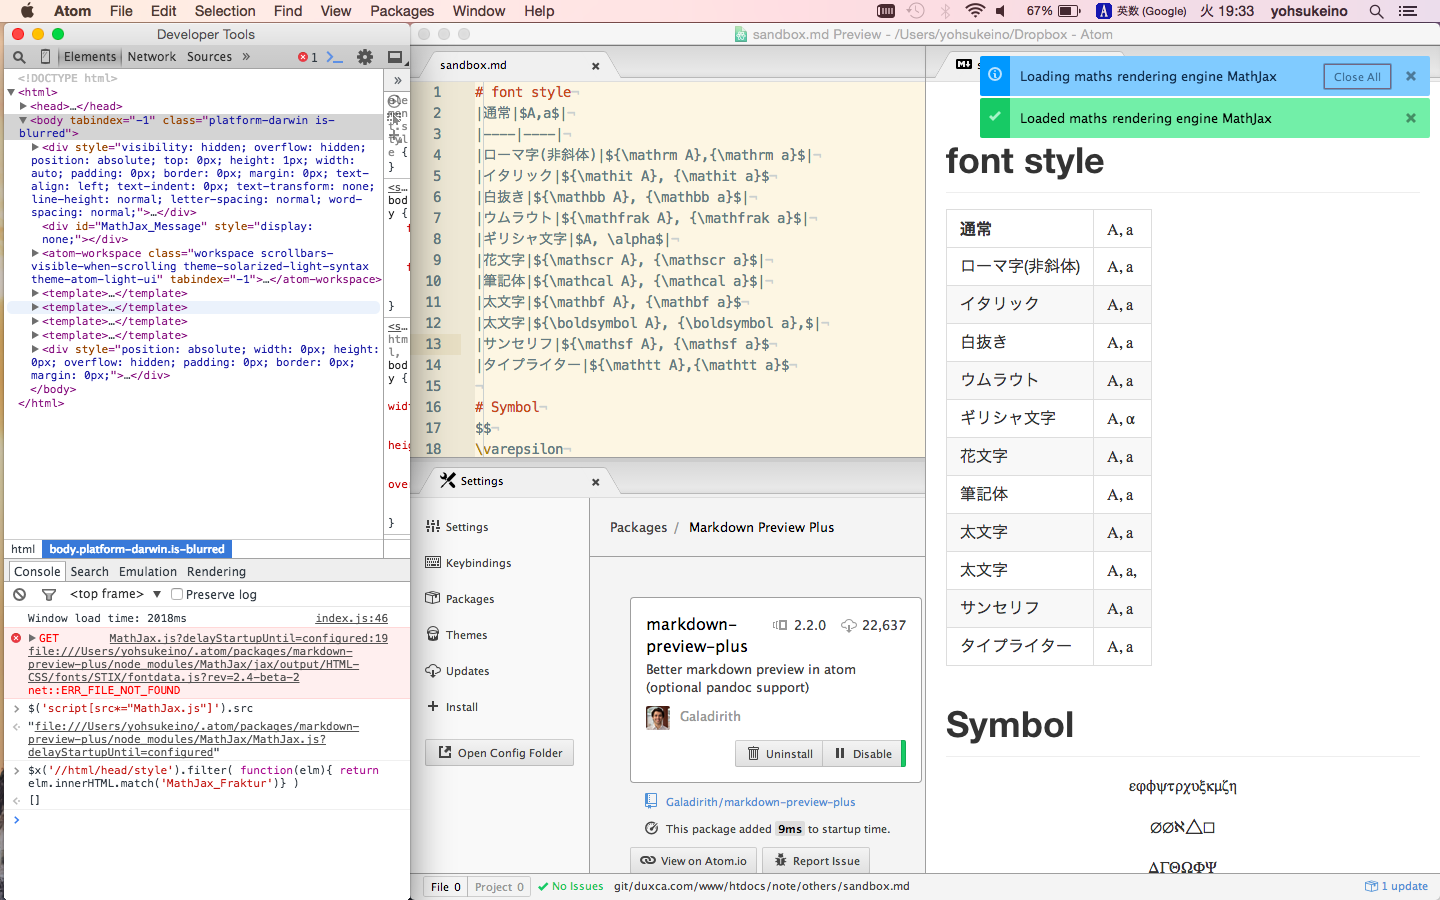Show the console drawer via prompt icon

tap(335, 57)
